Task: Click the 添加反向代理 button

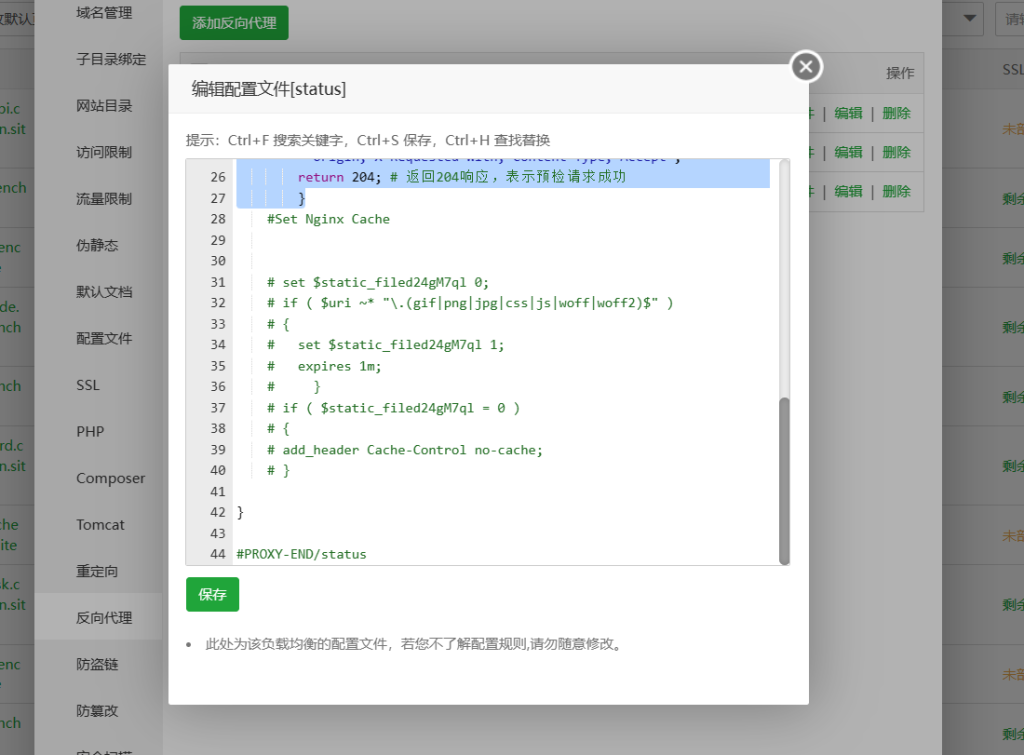Action: pyautogui.click(x=234, y=22)
